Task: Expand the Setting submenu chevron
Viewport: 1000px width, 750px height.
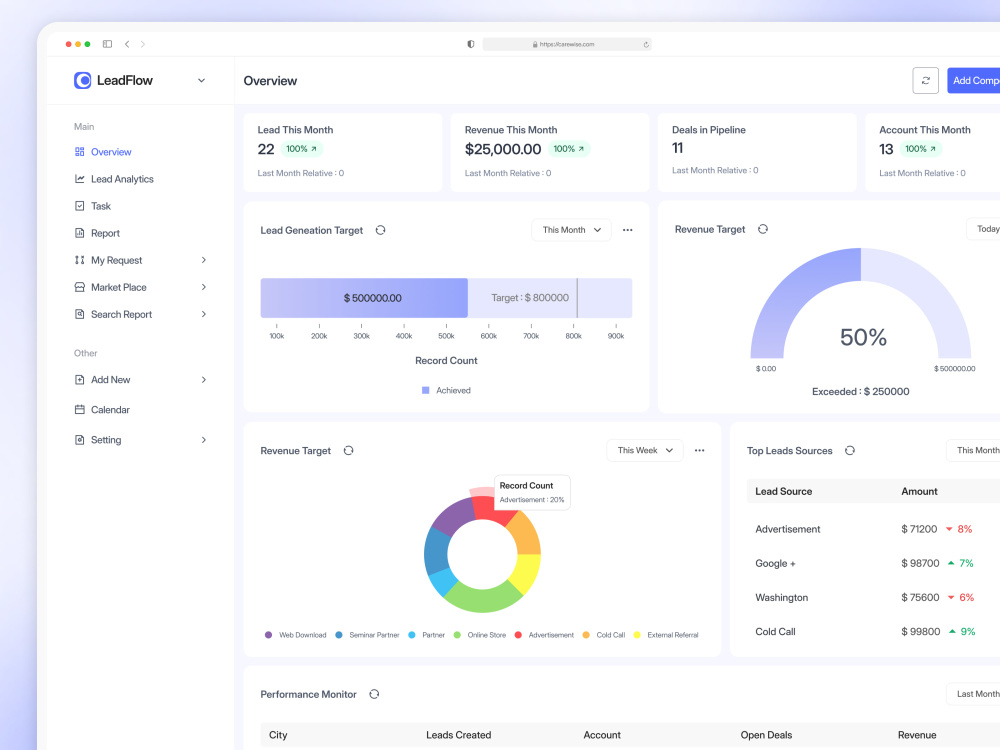Action: point(203,439)
